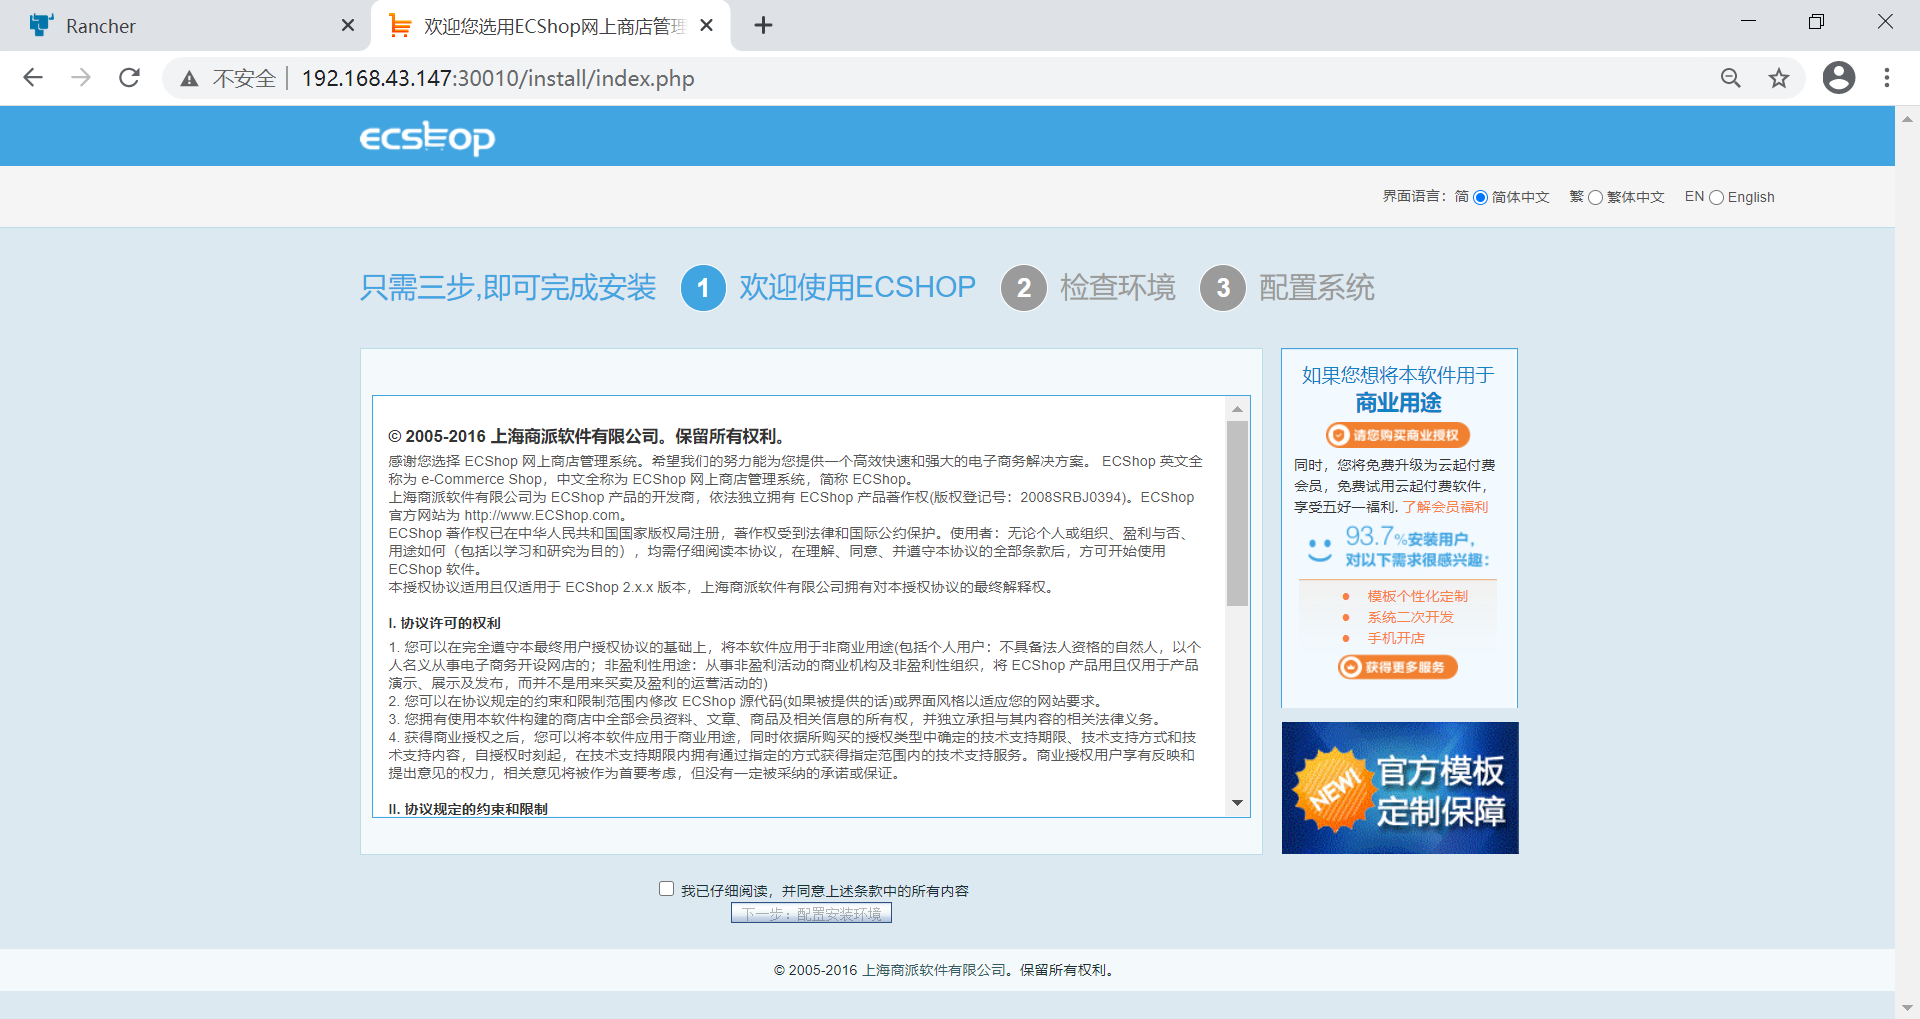
Task: Open the 系统二次开发 link
Action: coord(1410,617)
